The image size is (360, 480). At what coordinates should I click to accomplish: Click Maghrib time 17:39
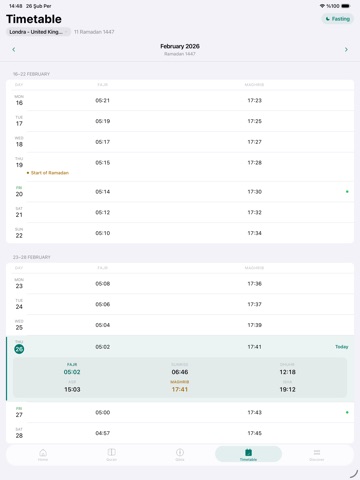tap(255, 325)
